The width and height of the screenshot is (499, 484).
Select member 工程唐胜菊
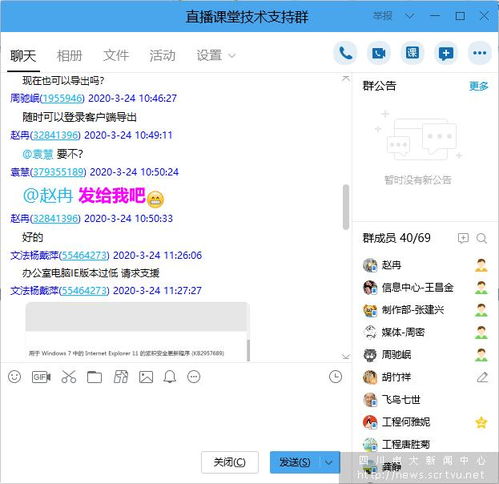click(425, 444)
